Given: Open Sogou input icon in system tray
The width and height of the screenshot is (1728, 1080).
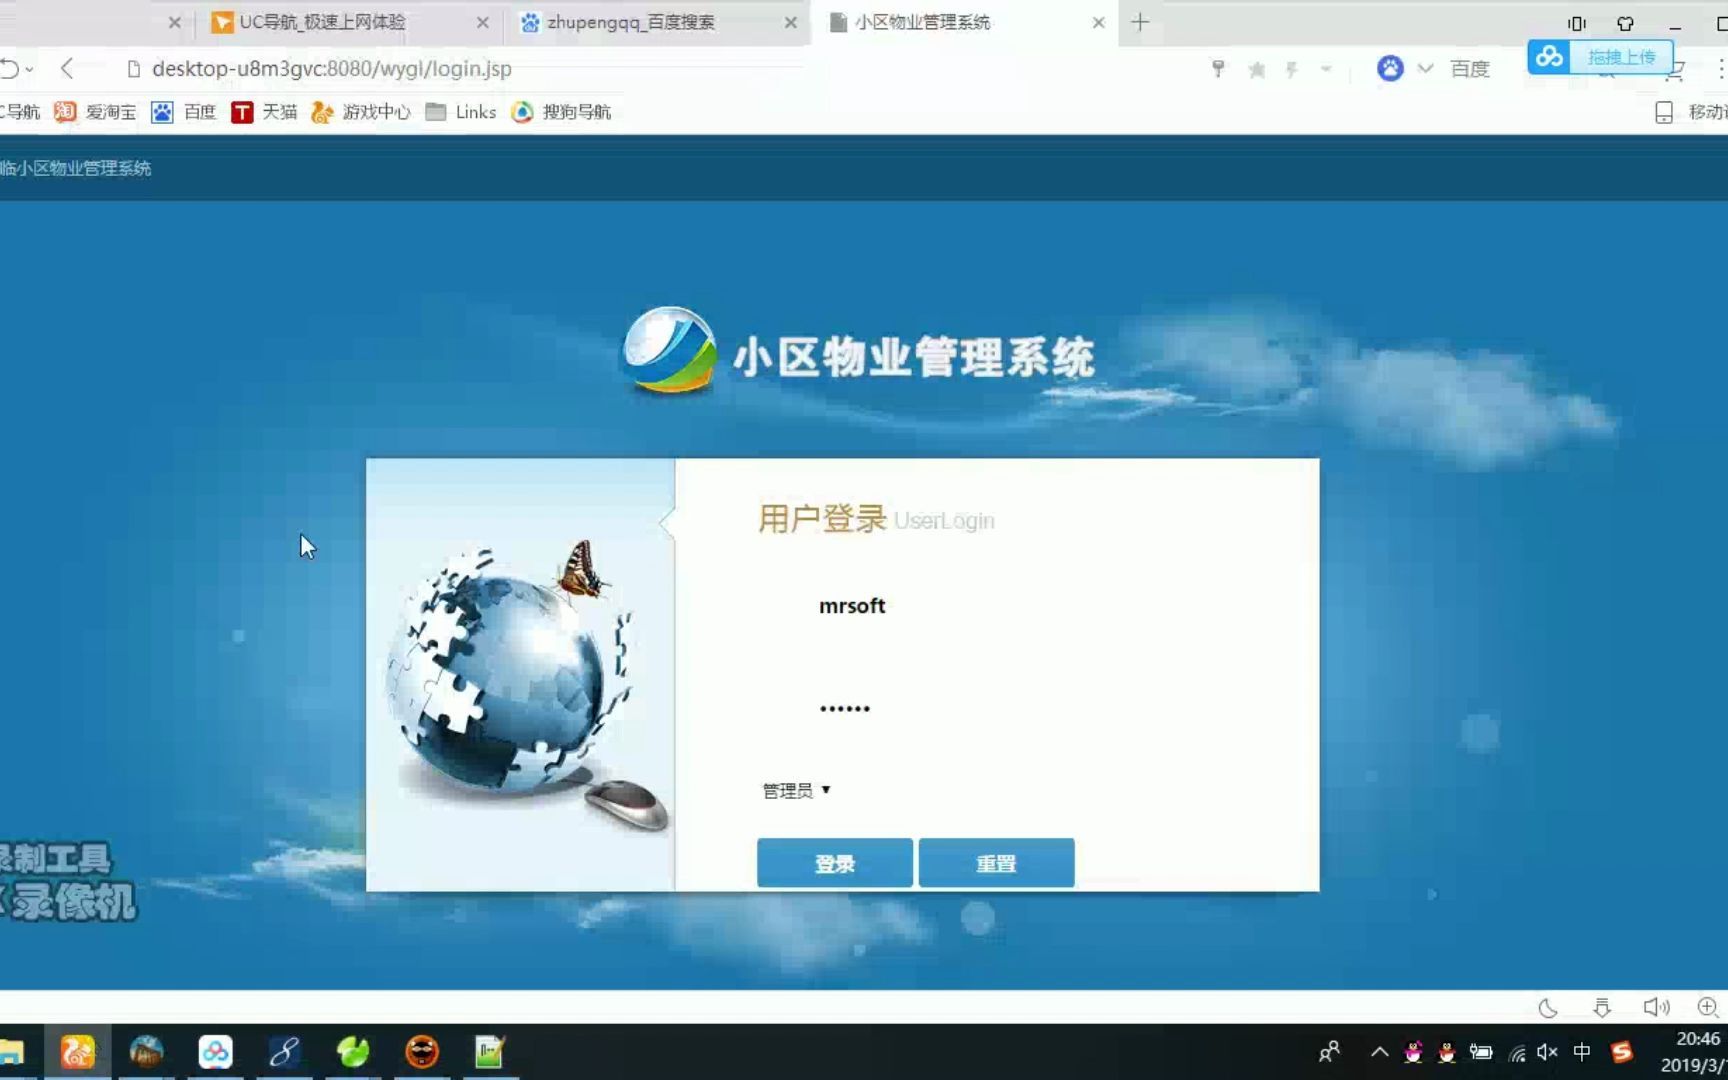Looking at the screenshot, I should click(1621, 1052).
